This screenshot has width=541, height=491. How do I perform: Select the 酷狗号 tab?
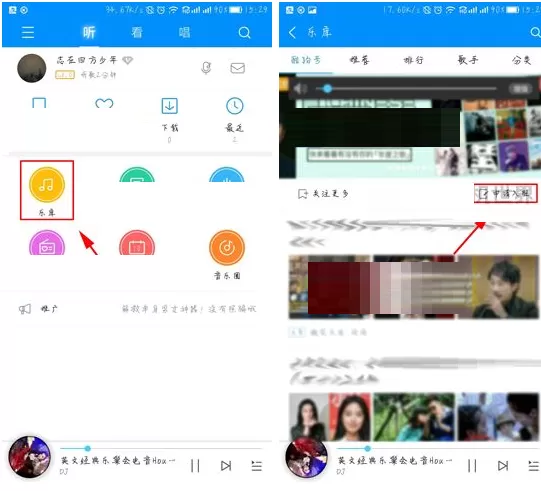(x=306, y=60)
